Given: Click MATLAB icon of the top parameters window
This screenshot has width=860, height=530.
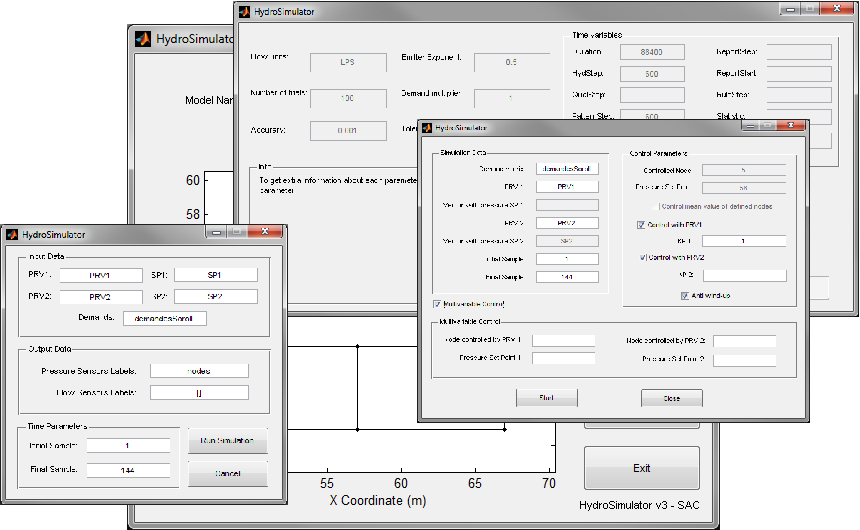Looking at the screenshot, I should [x=244, y=12].
